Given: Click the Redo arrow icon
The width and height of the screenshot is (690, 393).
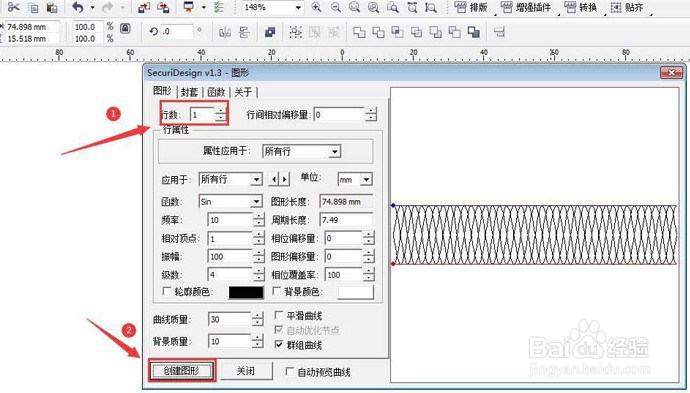Looking at the screenshot, I should pos(107,7).
